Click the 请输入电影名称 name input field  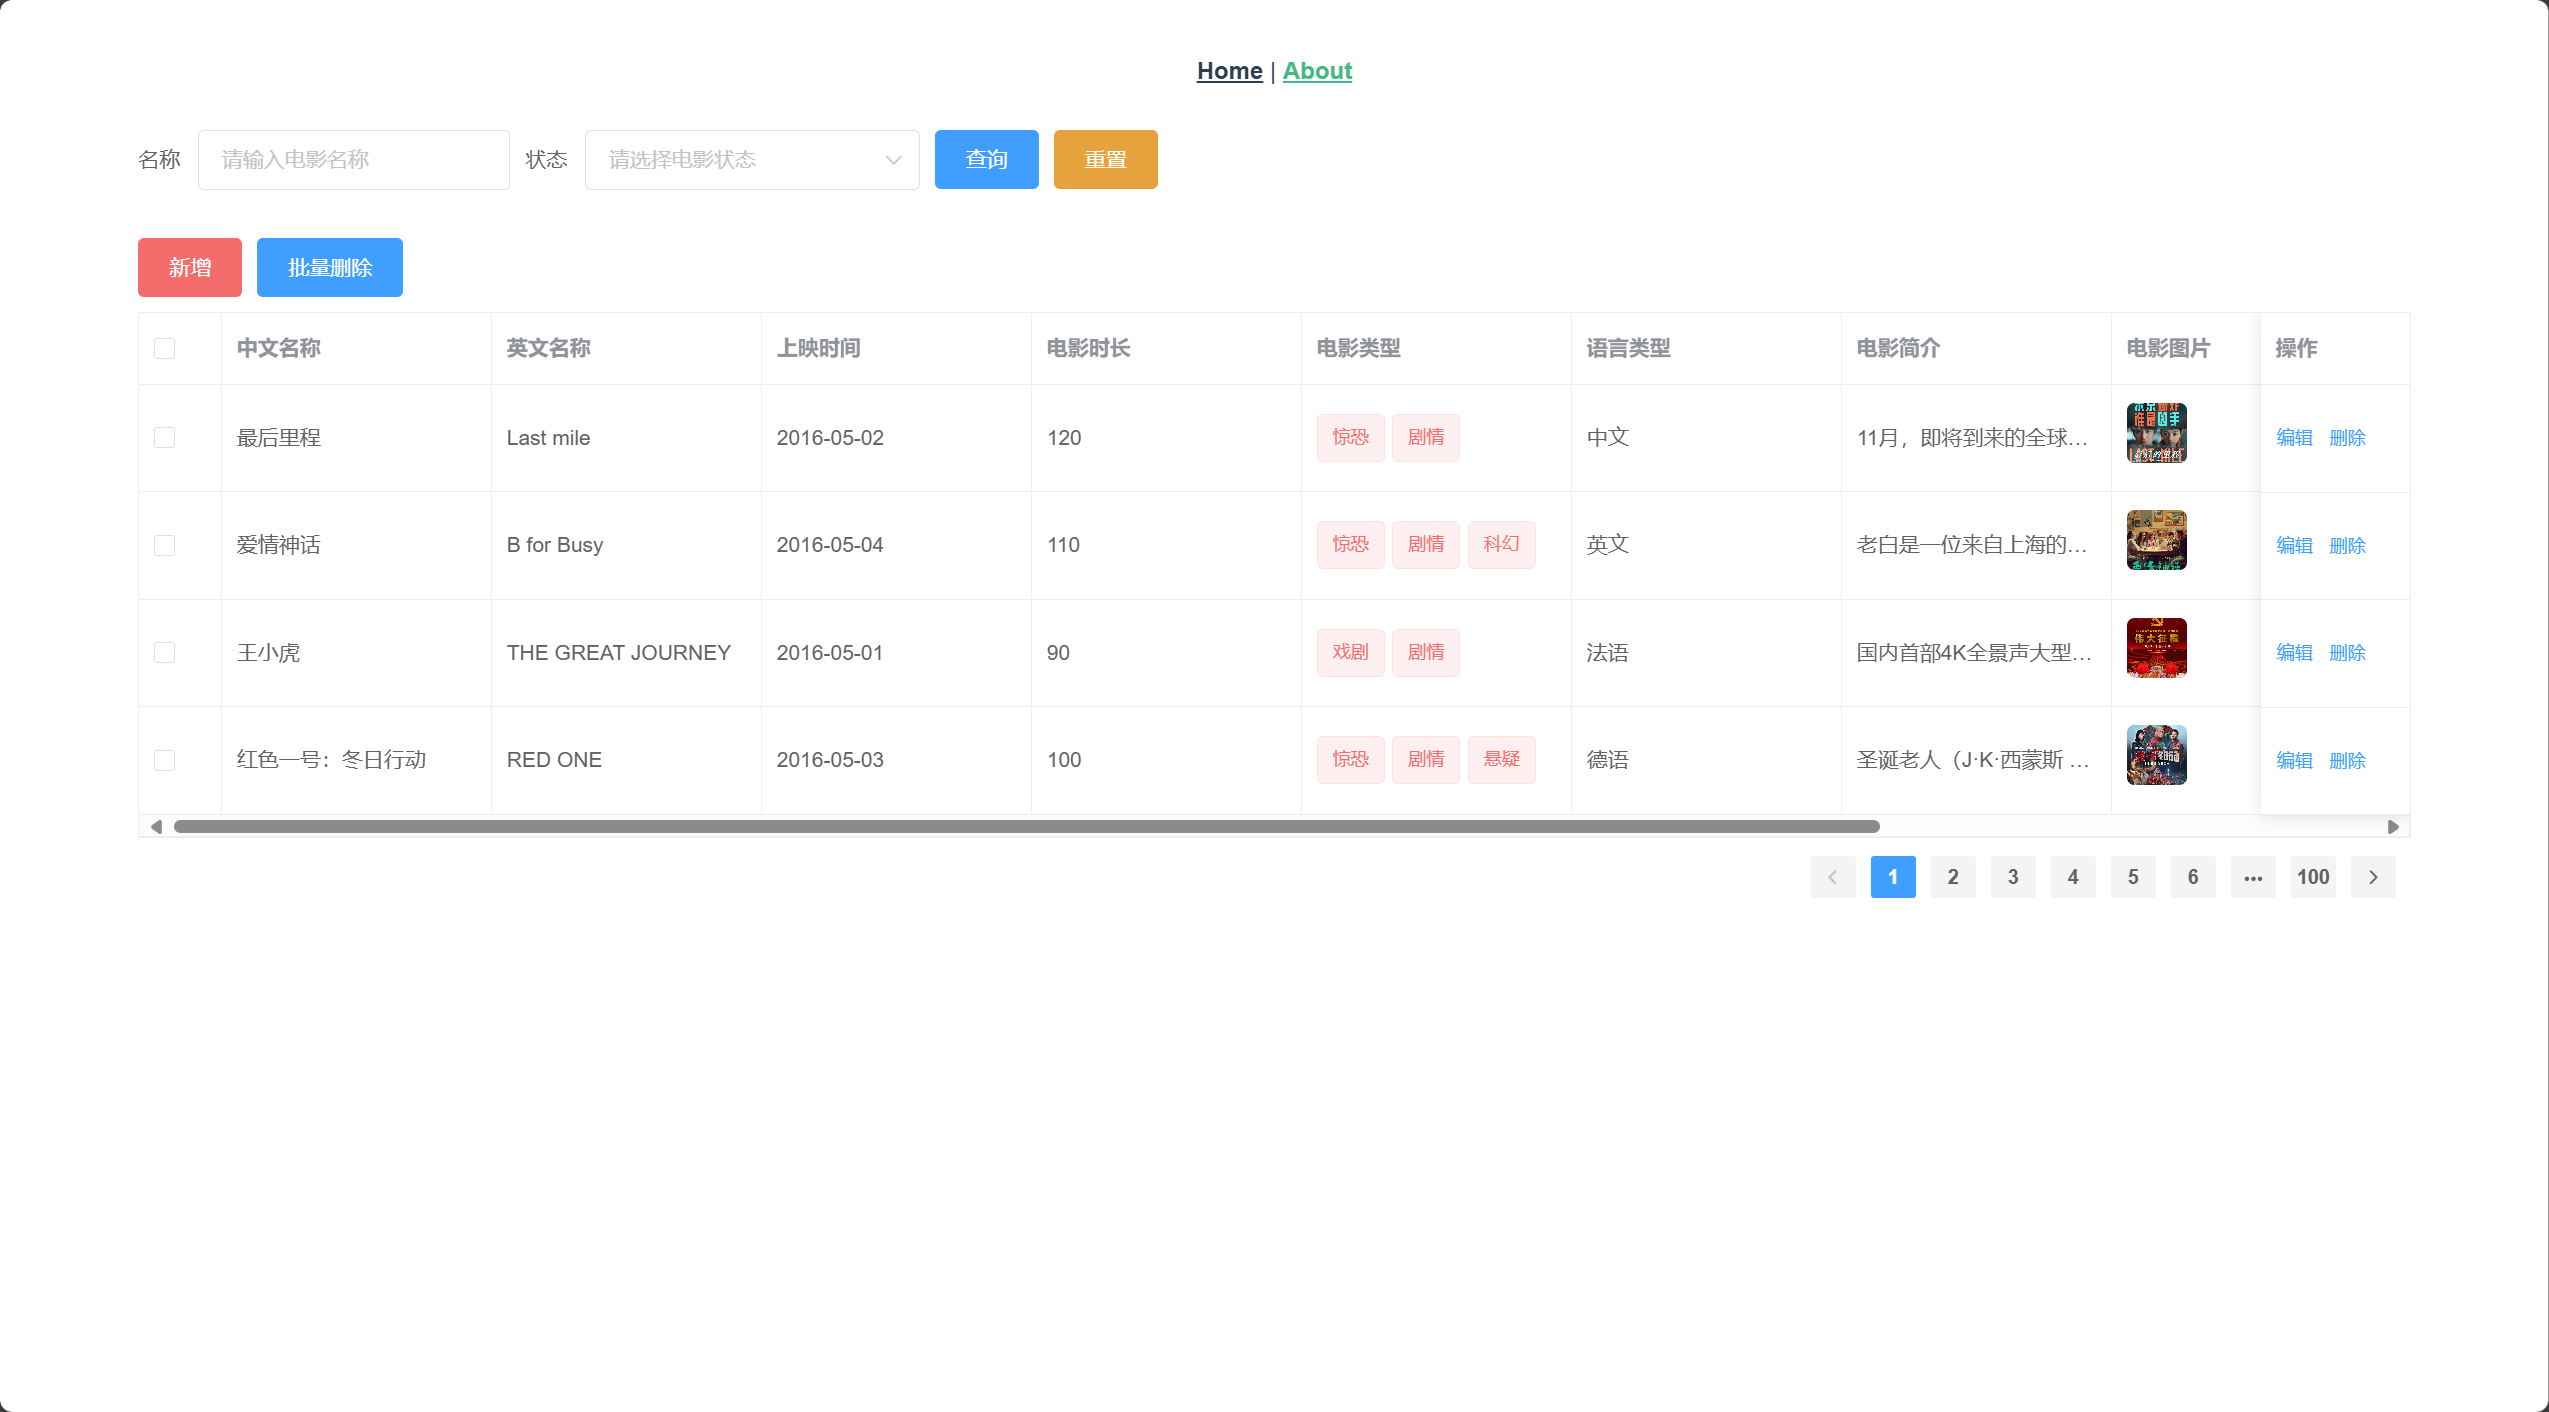pos(354,160)
